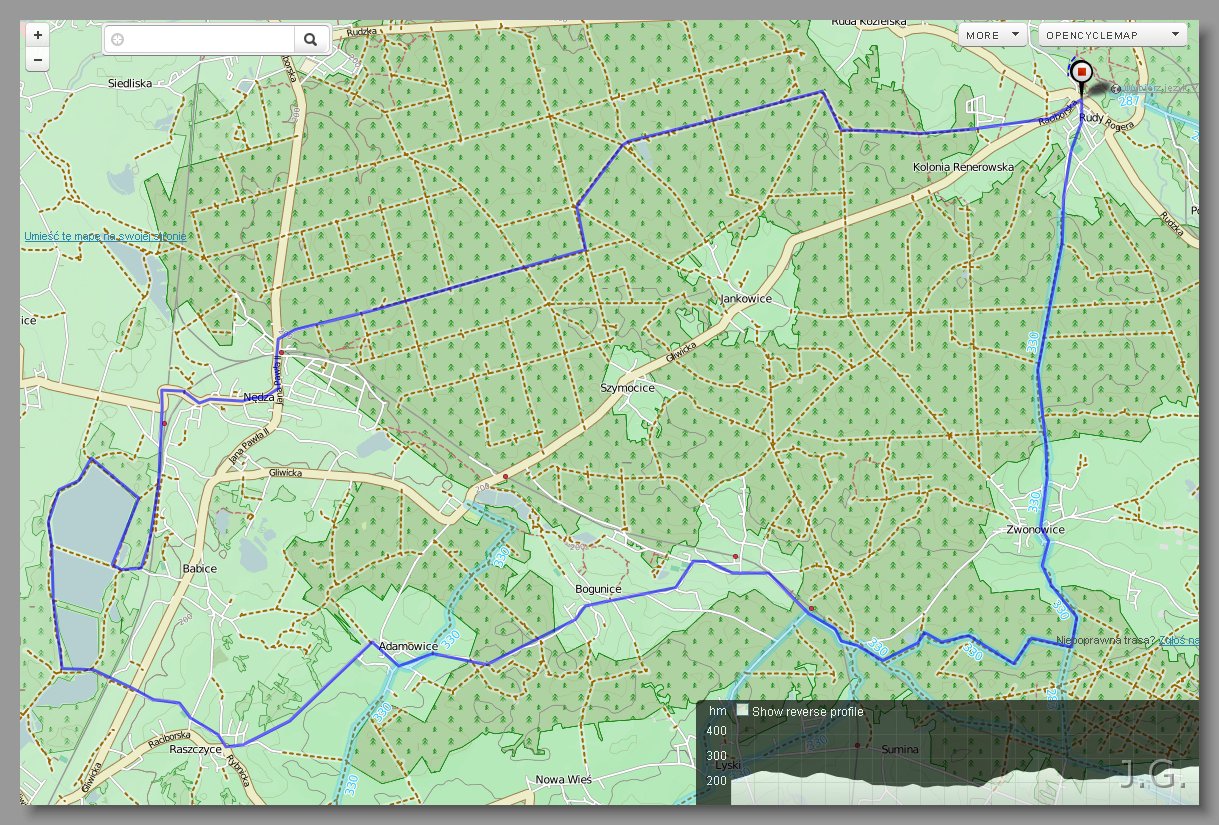Zoom out with the minus button
The width and height of the screenshot is (1219, 825).
coord(37,60)
